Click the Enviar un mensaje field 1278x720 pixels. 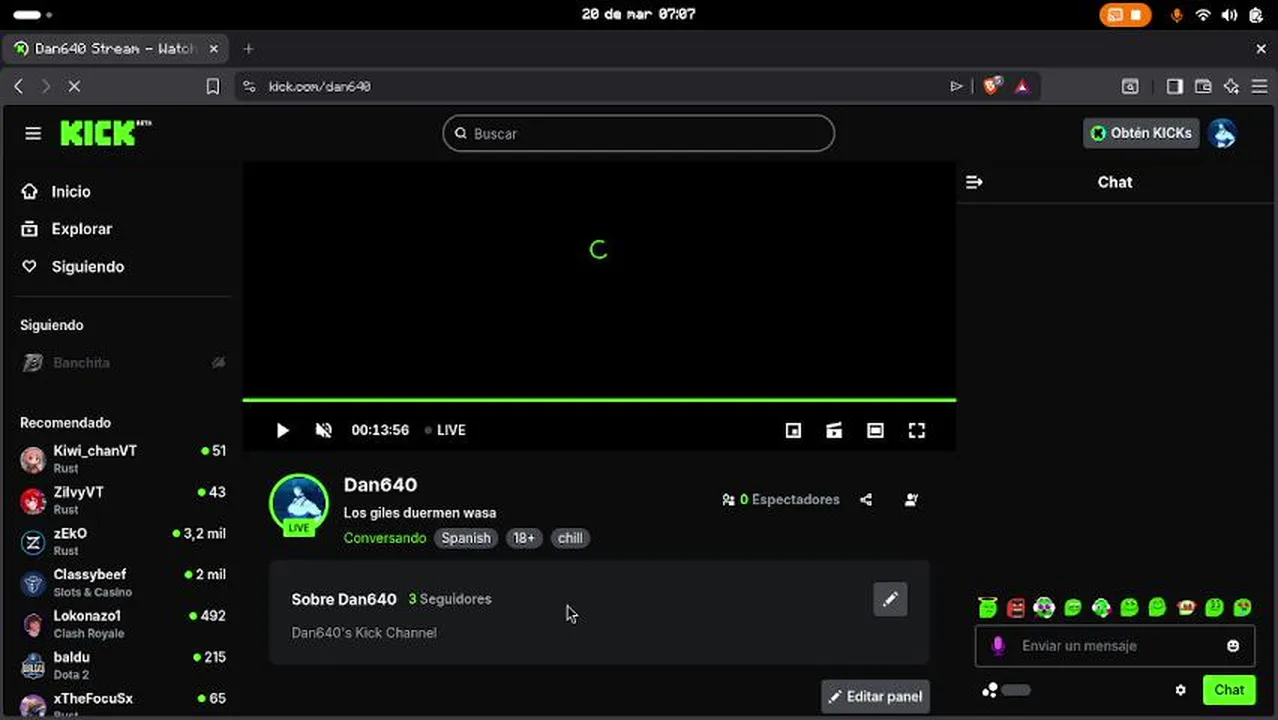point(1115,646)
